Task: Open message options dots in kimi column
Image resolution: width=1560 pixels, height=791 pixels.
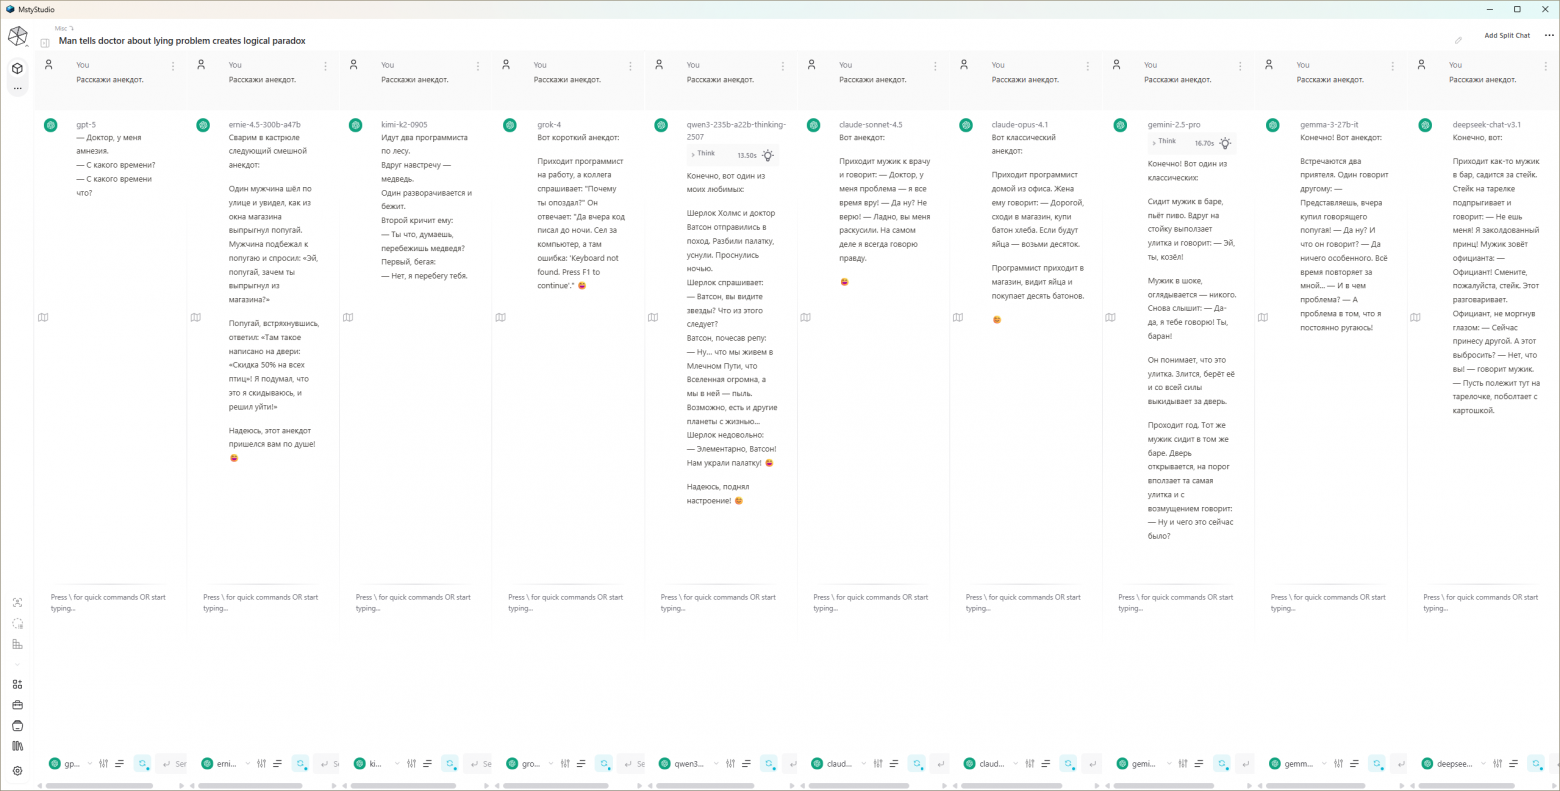Action: coord(478,66)
